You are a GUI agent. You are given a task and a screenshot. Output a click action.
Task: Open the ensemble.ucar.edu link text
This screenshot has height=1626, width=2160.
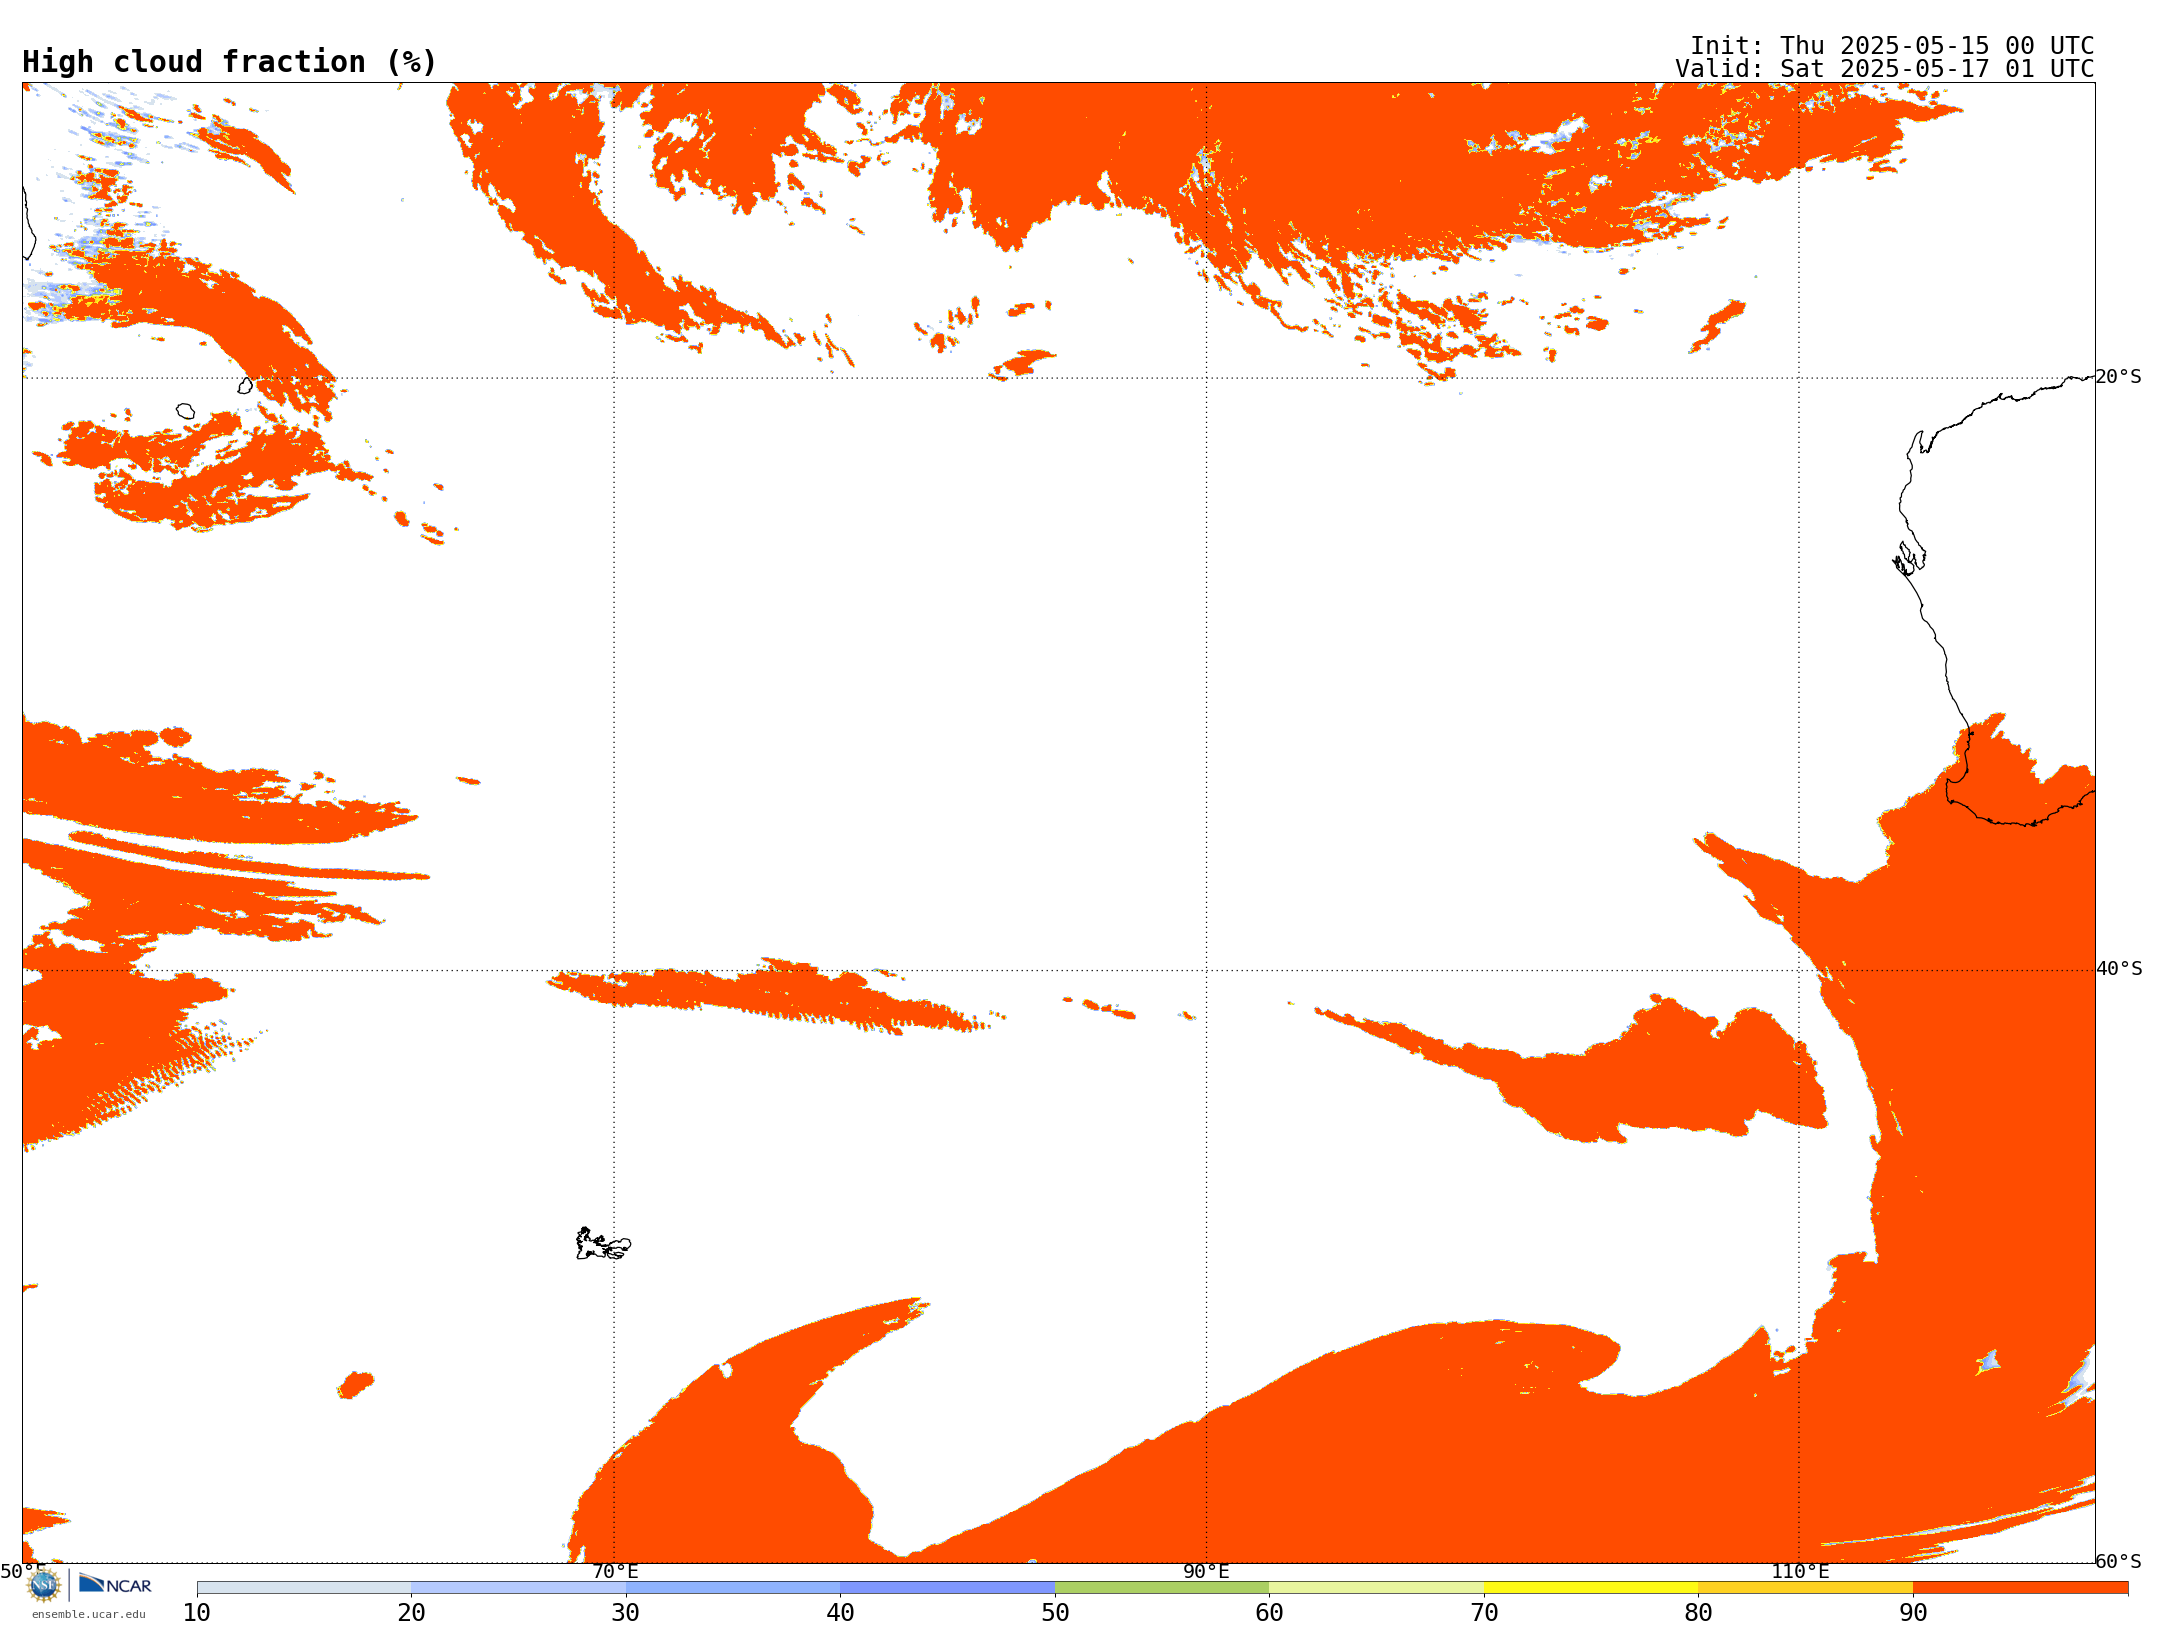coord(88,1614)
